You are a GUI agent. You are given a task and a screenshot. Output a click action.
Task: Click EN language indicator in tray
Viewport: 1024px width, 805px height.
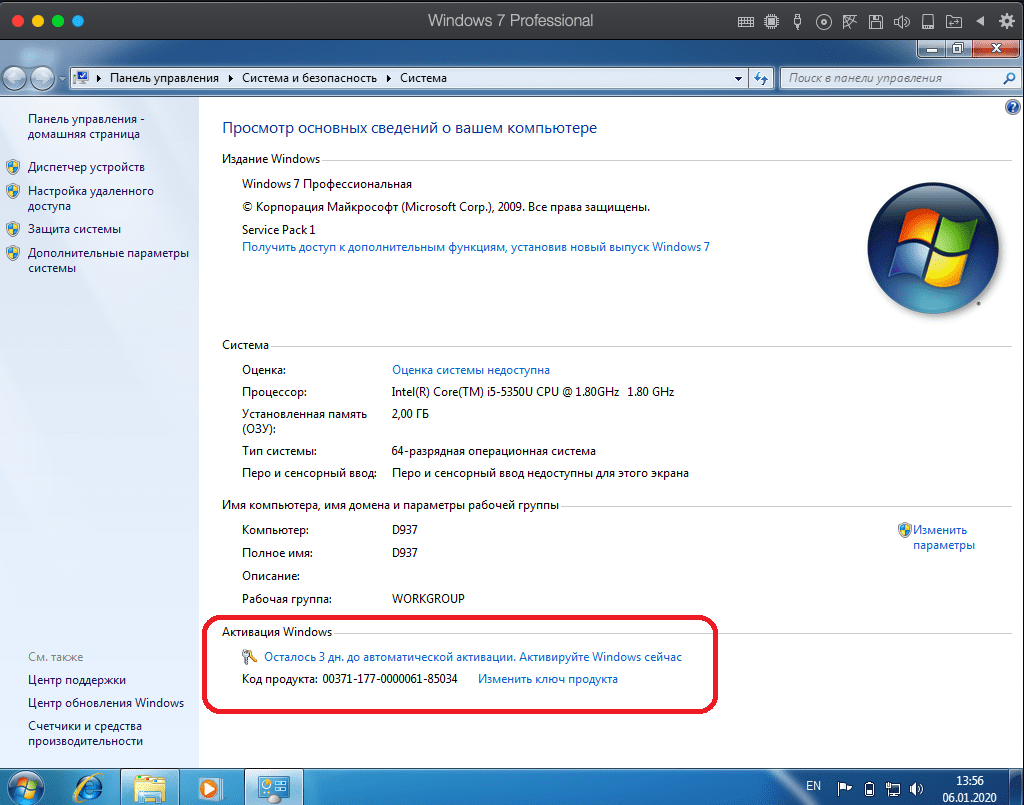[x=813, y=786]
